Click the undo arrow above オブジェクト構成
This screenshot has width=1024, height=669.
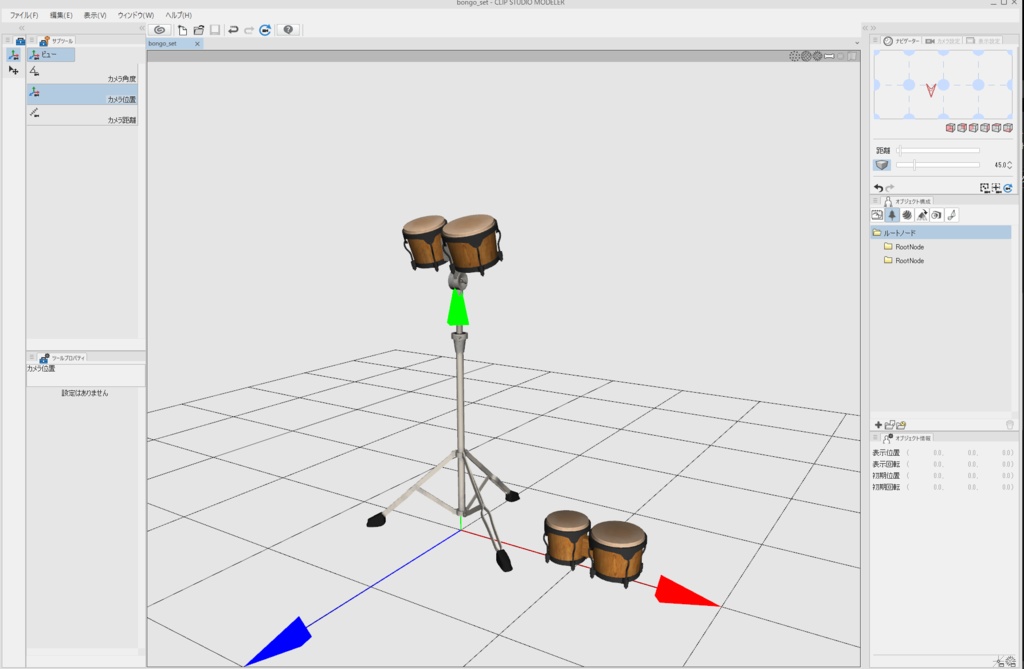[879, 187]
